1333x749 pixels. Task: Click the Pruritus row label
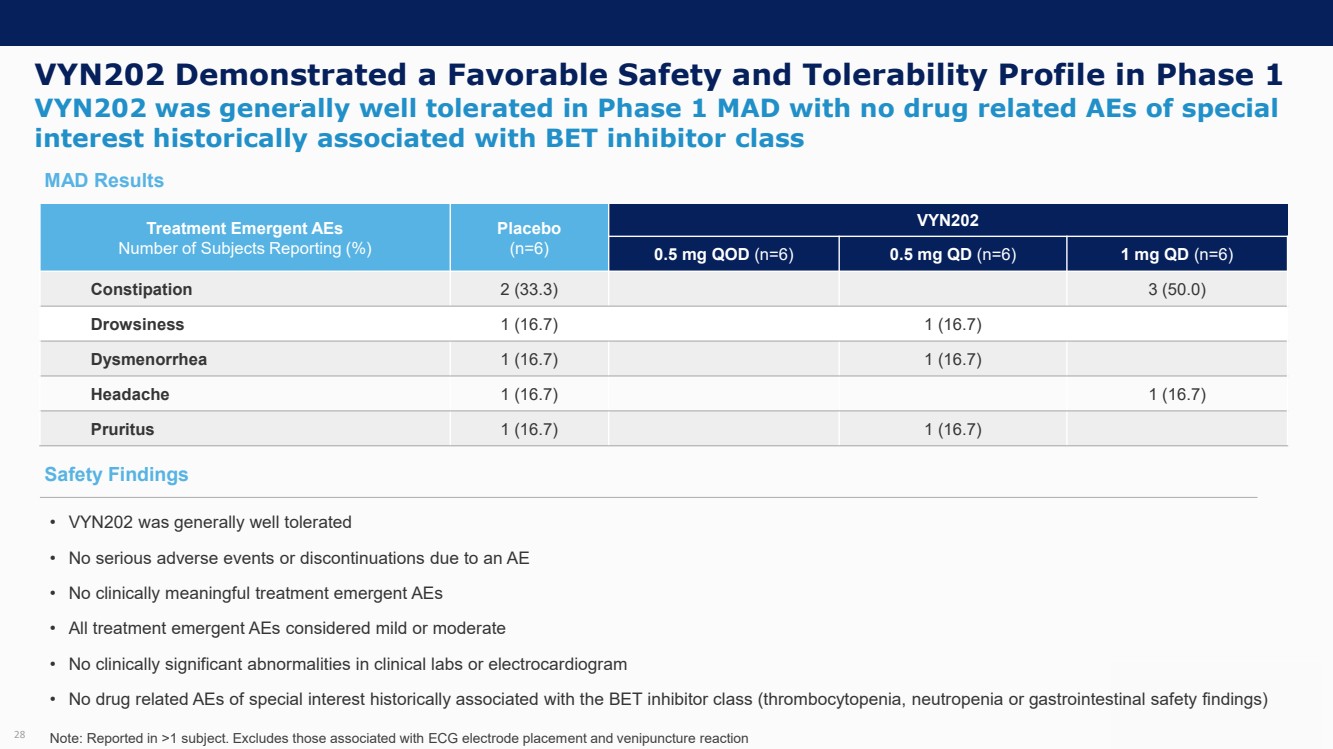pos(122,429)
